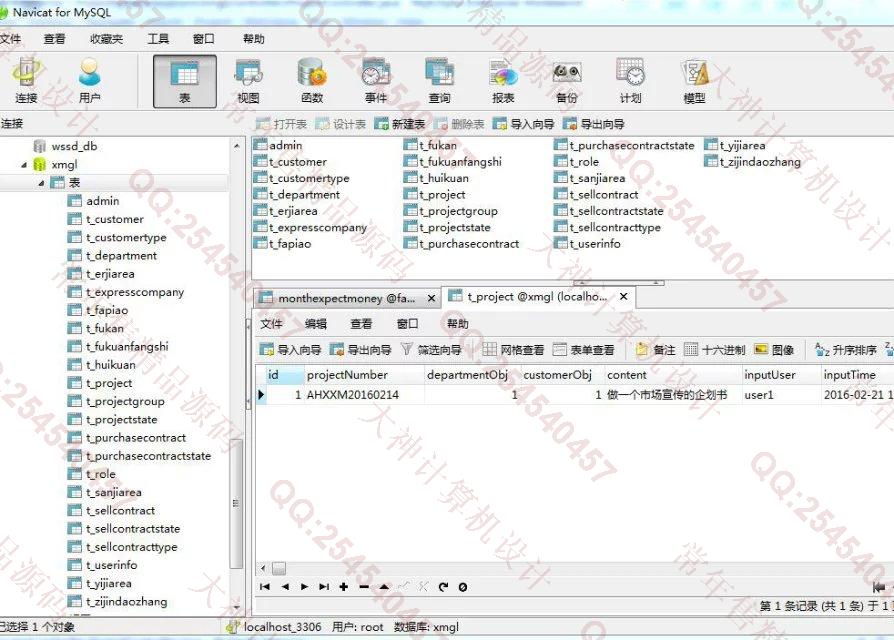Close the monthexpectmoney tab
The image size is (894, 640).
click(432, 298)
